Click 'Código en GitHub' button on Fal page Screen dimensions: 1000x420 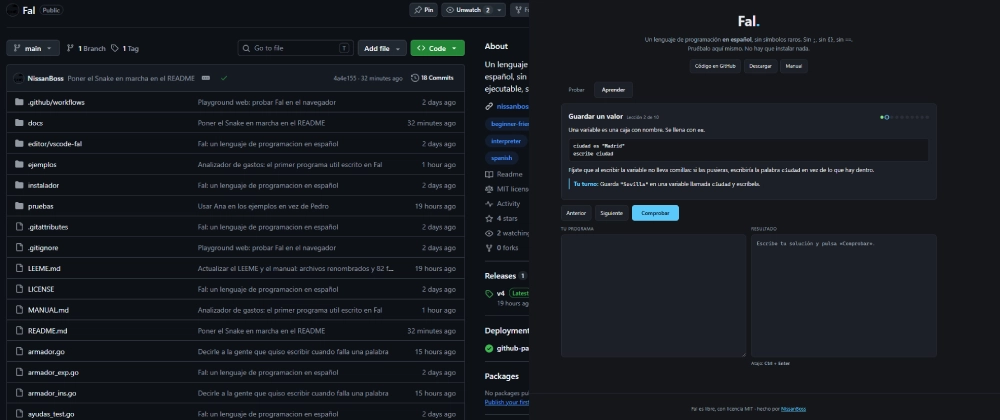click(715, 66)
